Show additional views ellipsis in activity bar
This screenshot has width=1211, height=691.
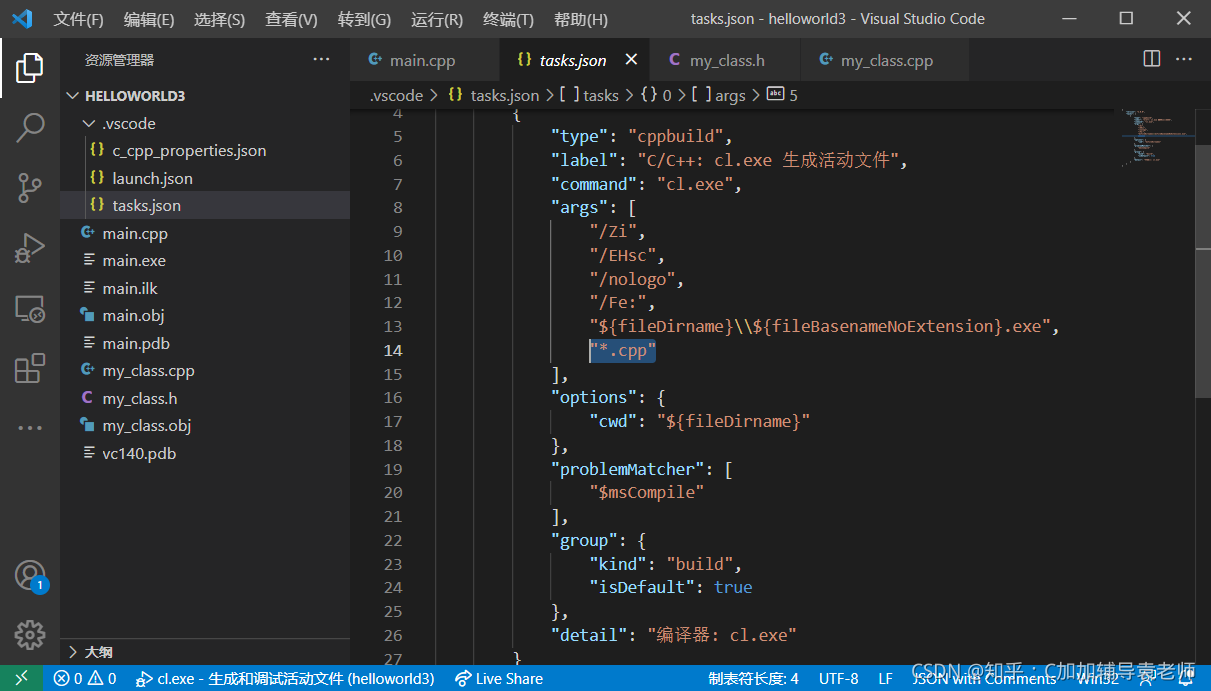[30, 428]
